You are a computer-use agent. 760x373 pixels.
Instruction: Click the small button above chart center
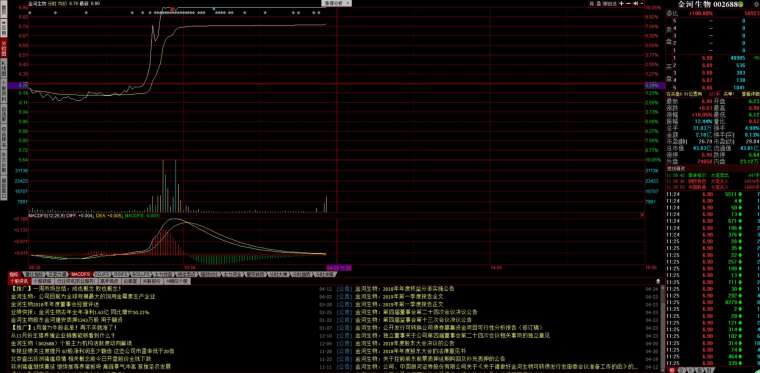pyautogui.click(x=337, y=3)
